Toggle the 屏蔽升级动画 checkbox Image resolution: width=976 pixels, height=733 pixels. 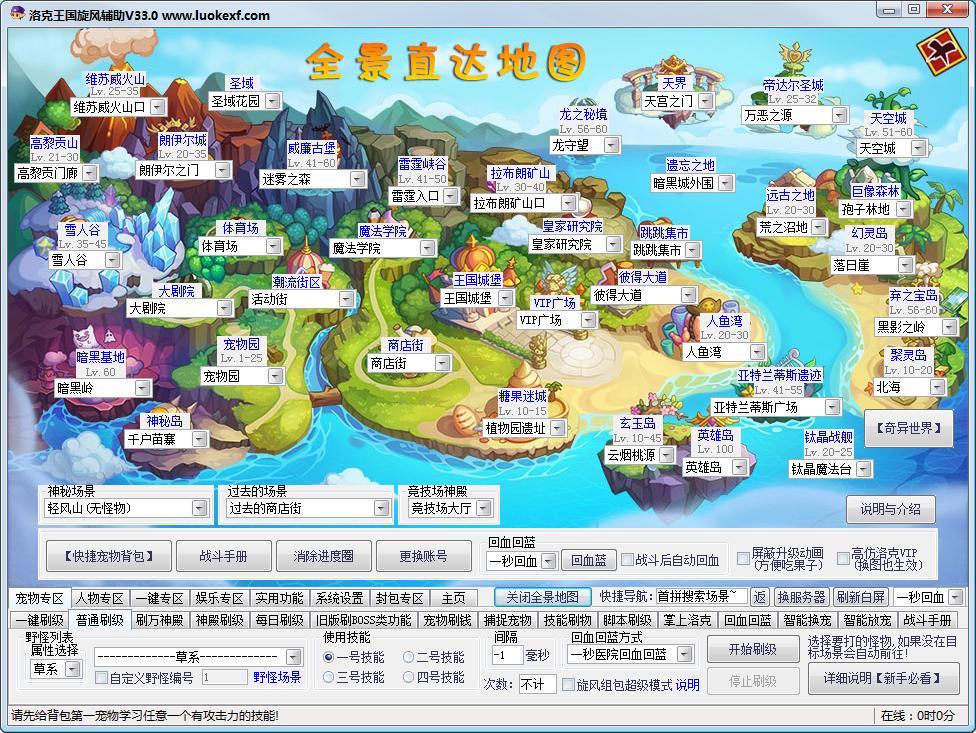pos(743,558)
